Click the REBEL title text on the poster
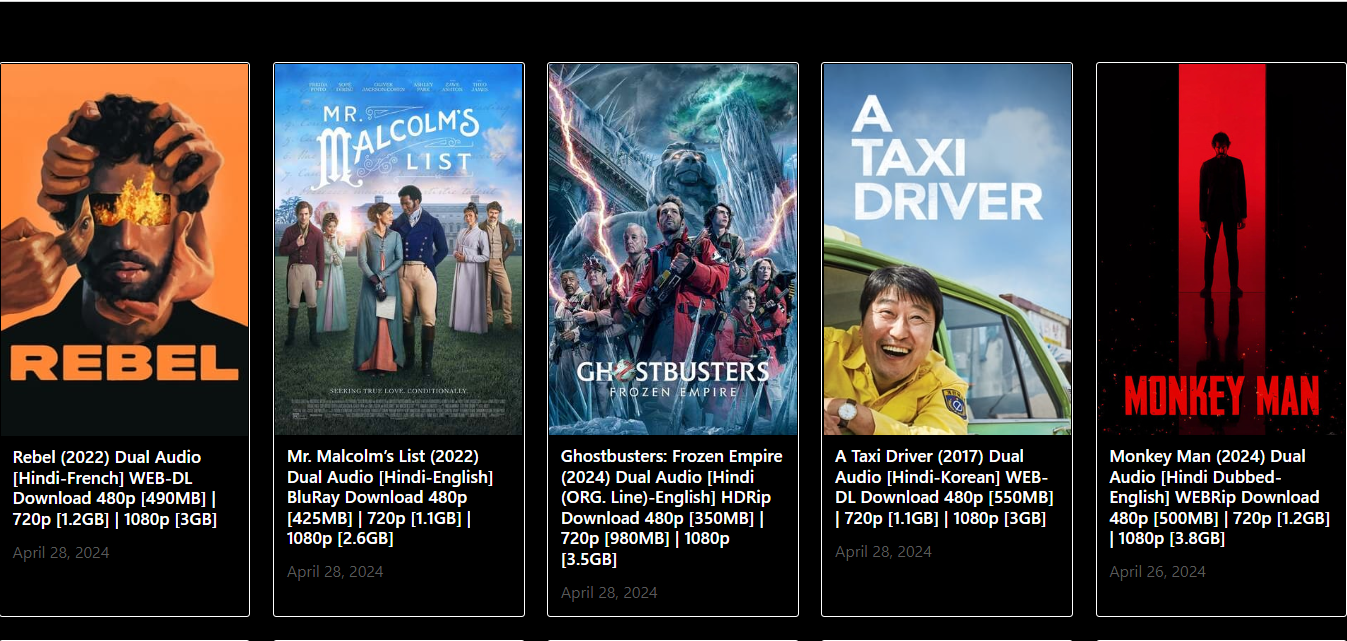The image size is (1347, 641). tap(124, 363)
